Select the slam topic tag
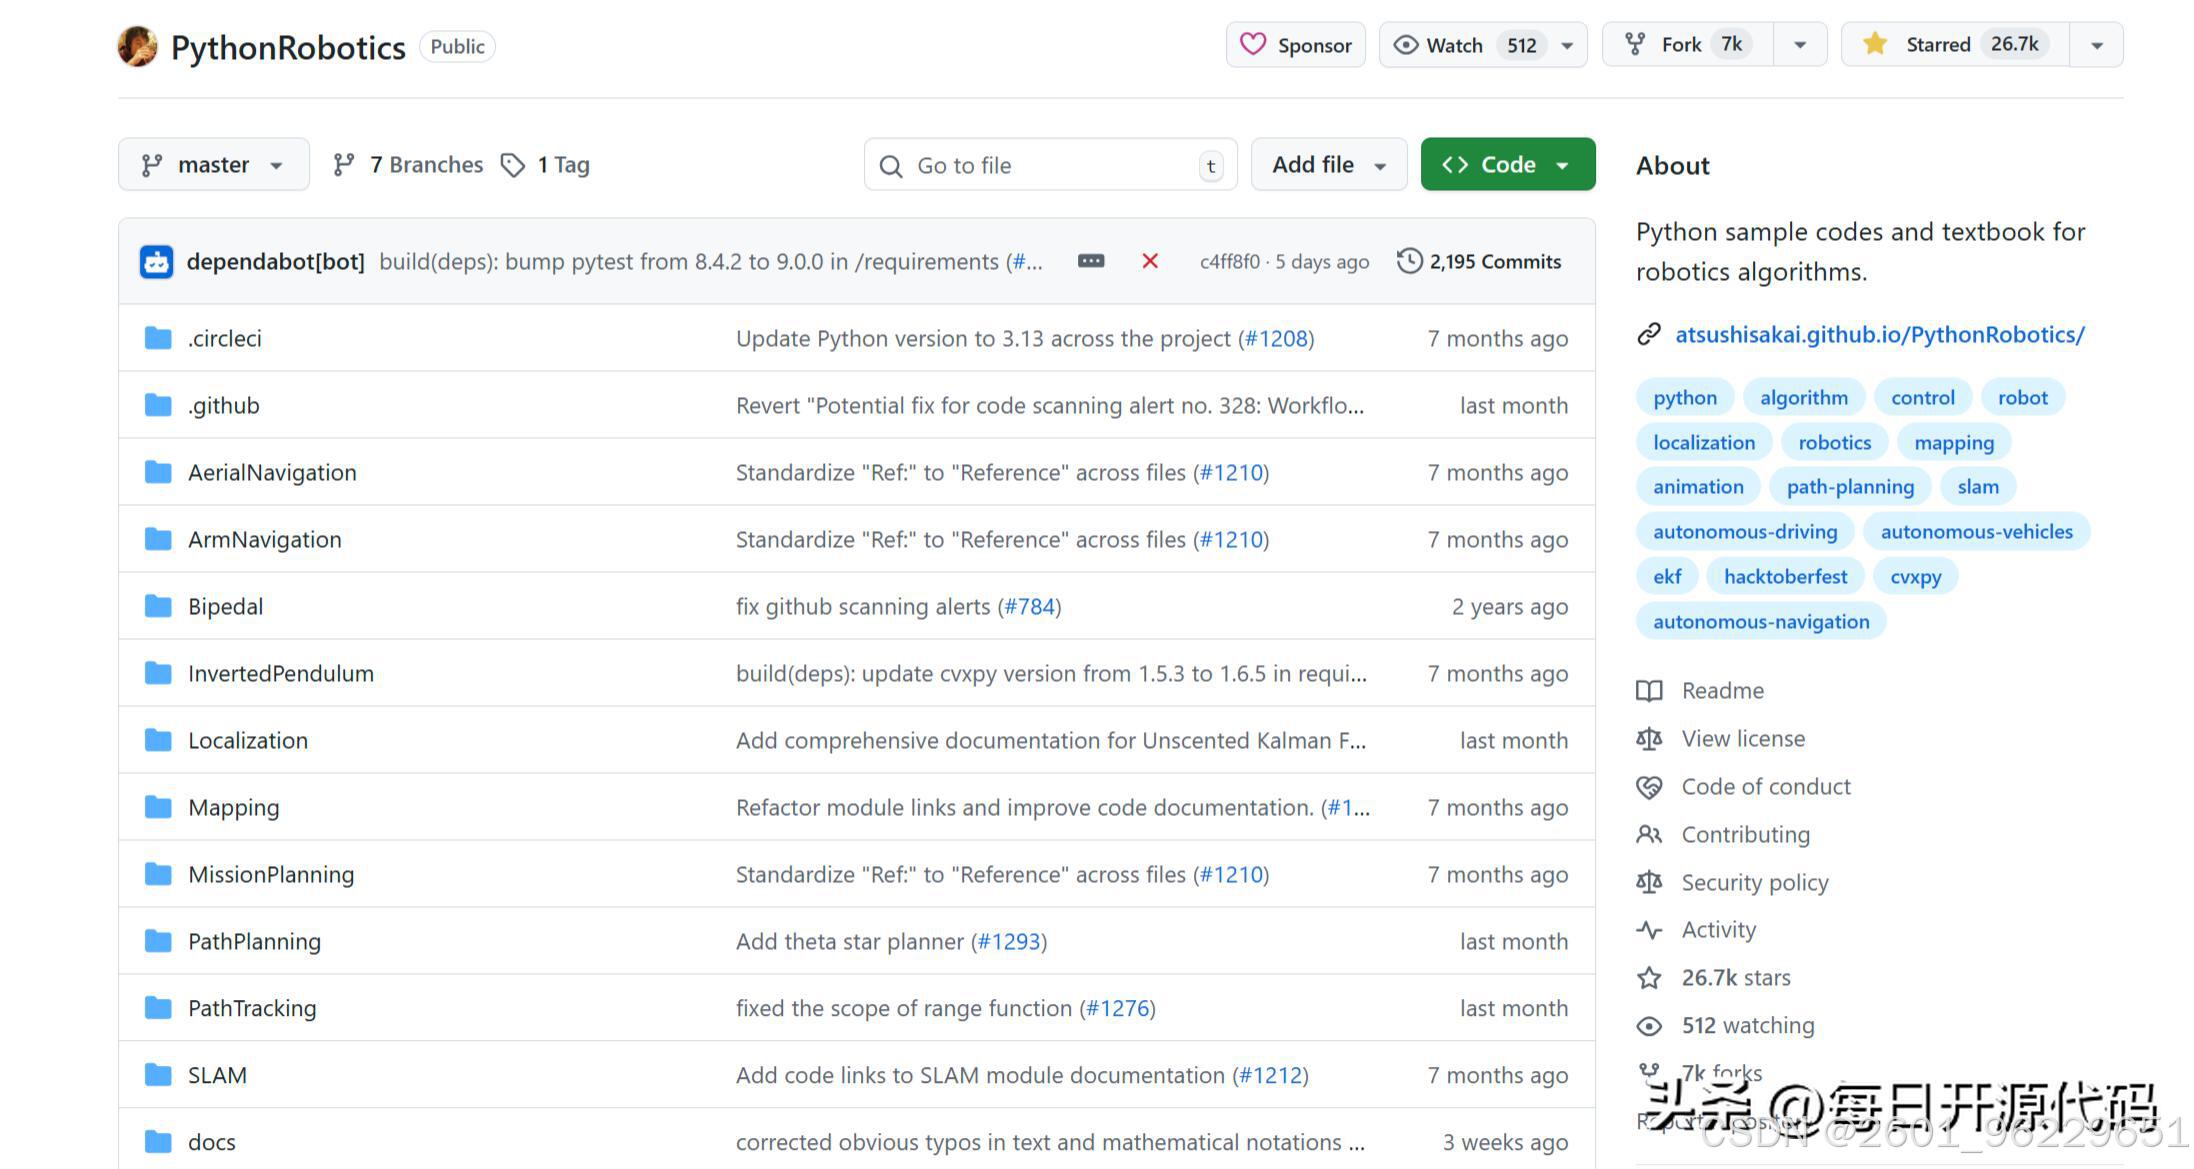 point(1978,486)
